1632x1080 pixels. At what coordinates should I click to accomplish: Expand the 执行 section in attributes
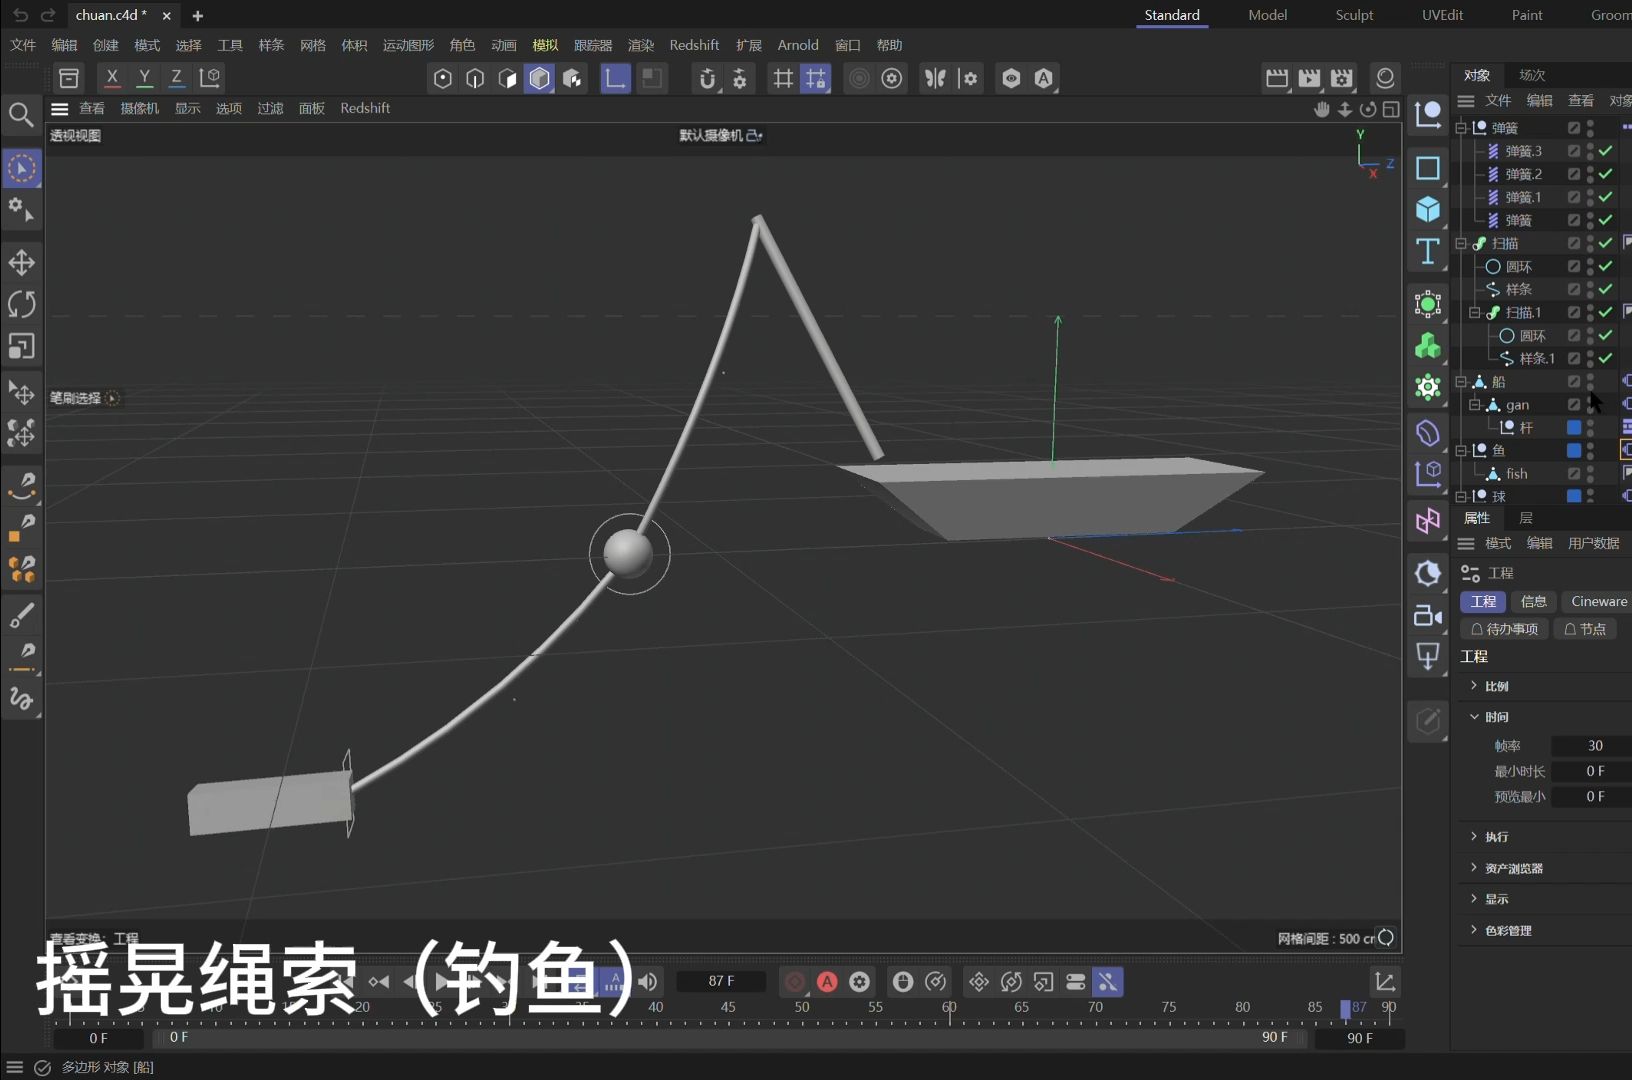[1472, 837]
